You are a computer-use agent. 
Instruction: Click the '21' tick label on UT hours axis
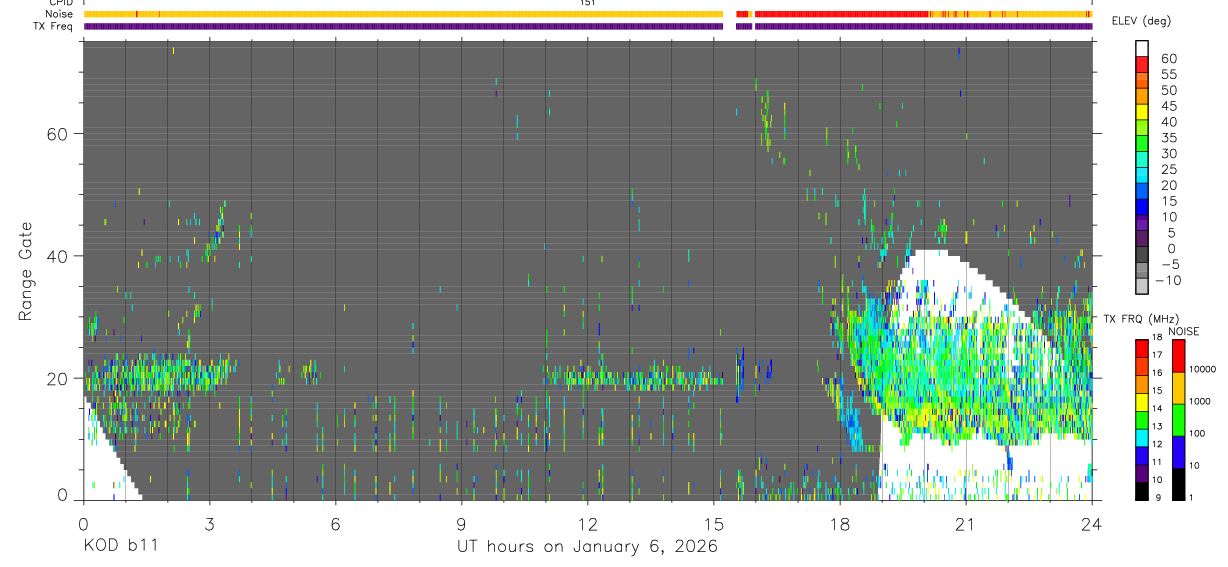[965, 523]
